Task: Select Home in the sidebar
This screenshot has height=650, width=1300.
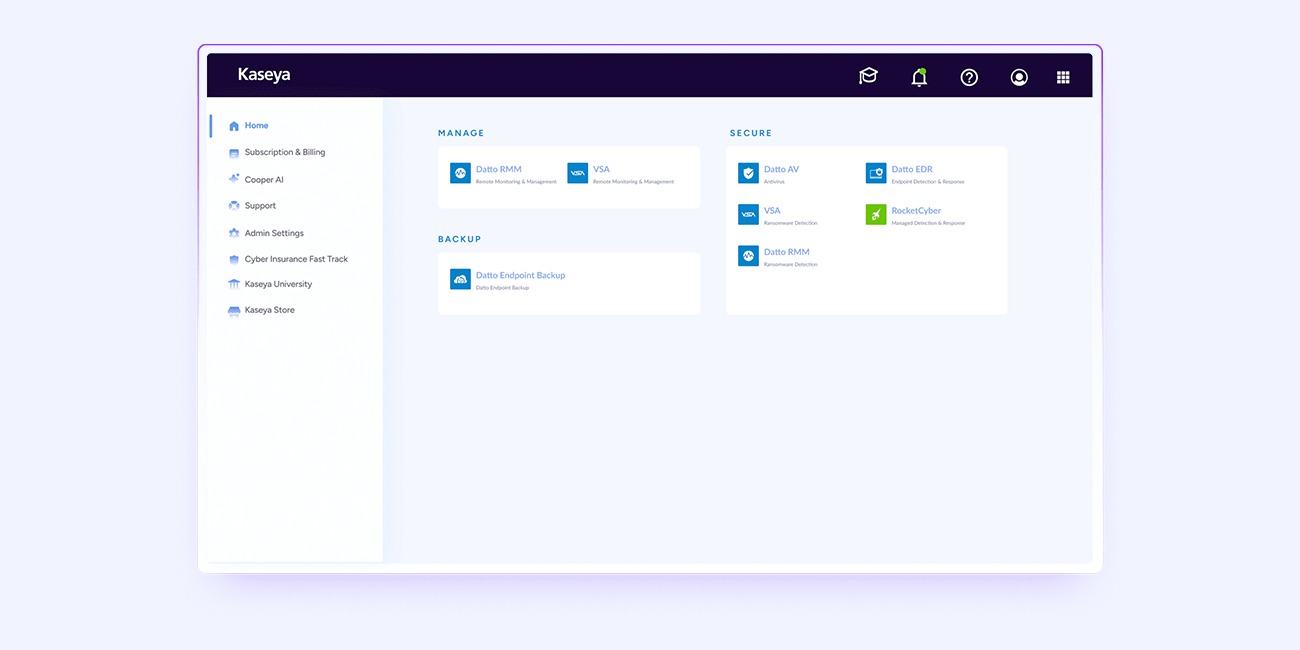Action: pos(256,126)
